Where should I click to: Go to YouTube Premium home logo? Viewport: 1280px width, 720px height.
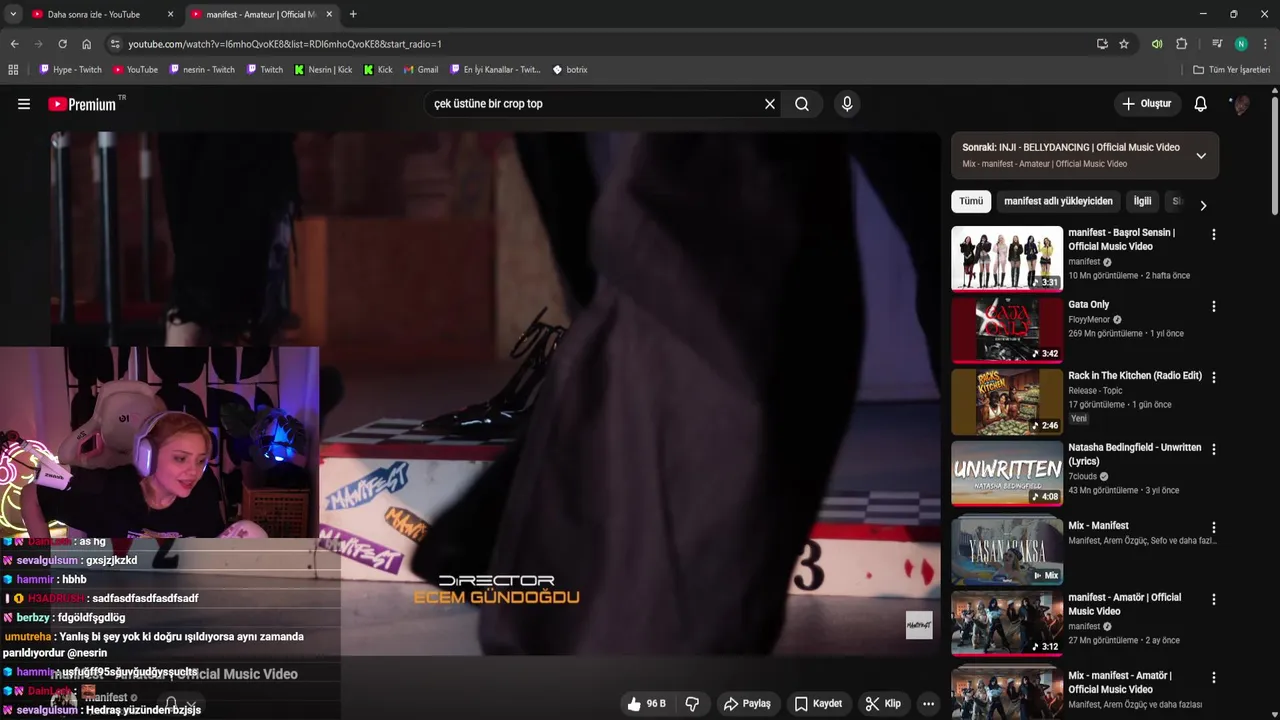pyautogui.click(x=82, y=104)
